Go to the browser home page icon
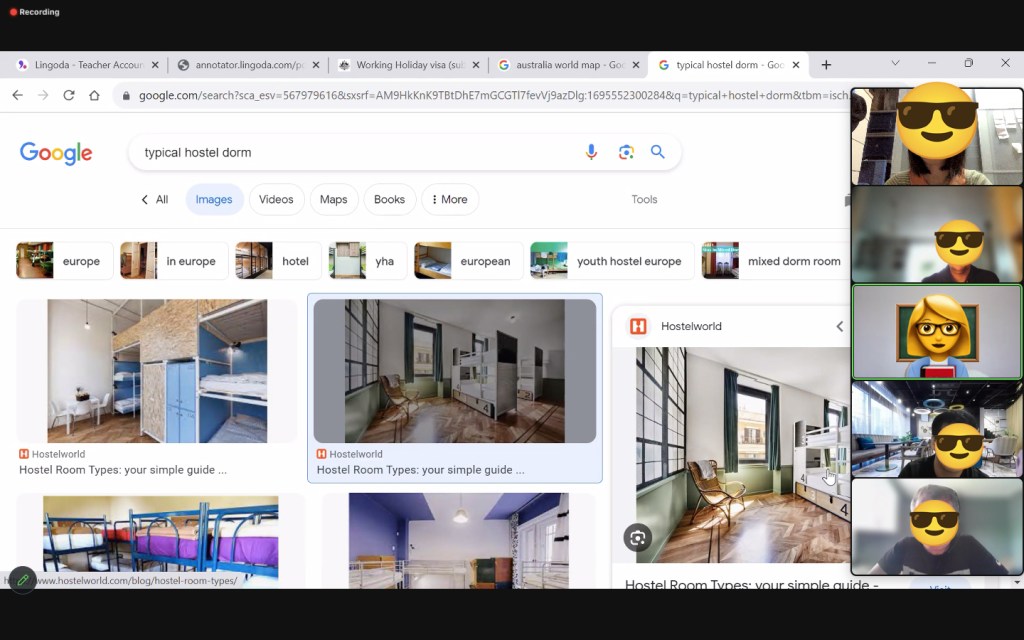This screenshot has width=1024, height=640. (94, 95)
